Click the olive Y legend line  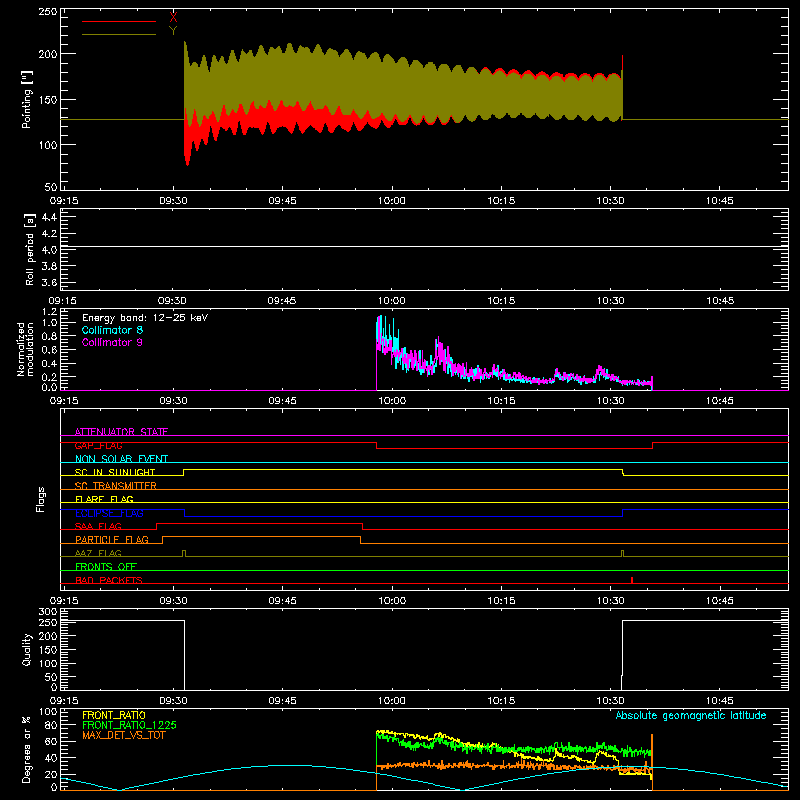[x=119, y=34]
